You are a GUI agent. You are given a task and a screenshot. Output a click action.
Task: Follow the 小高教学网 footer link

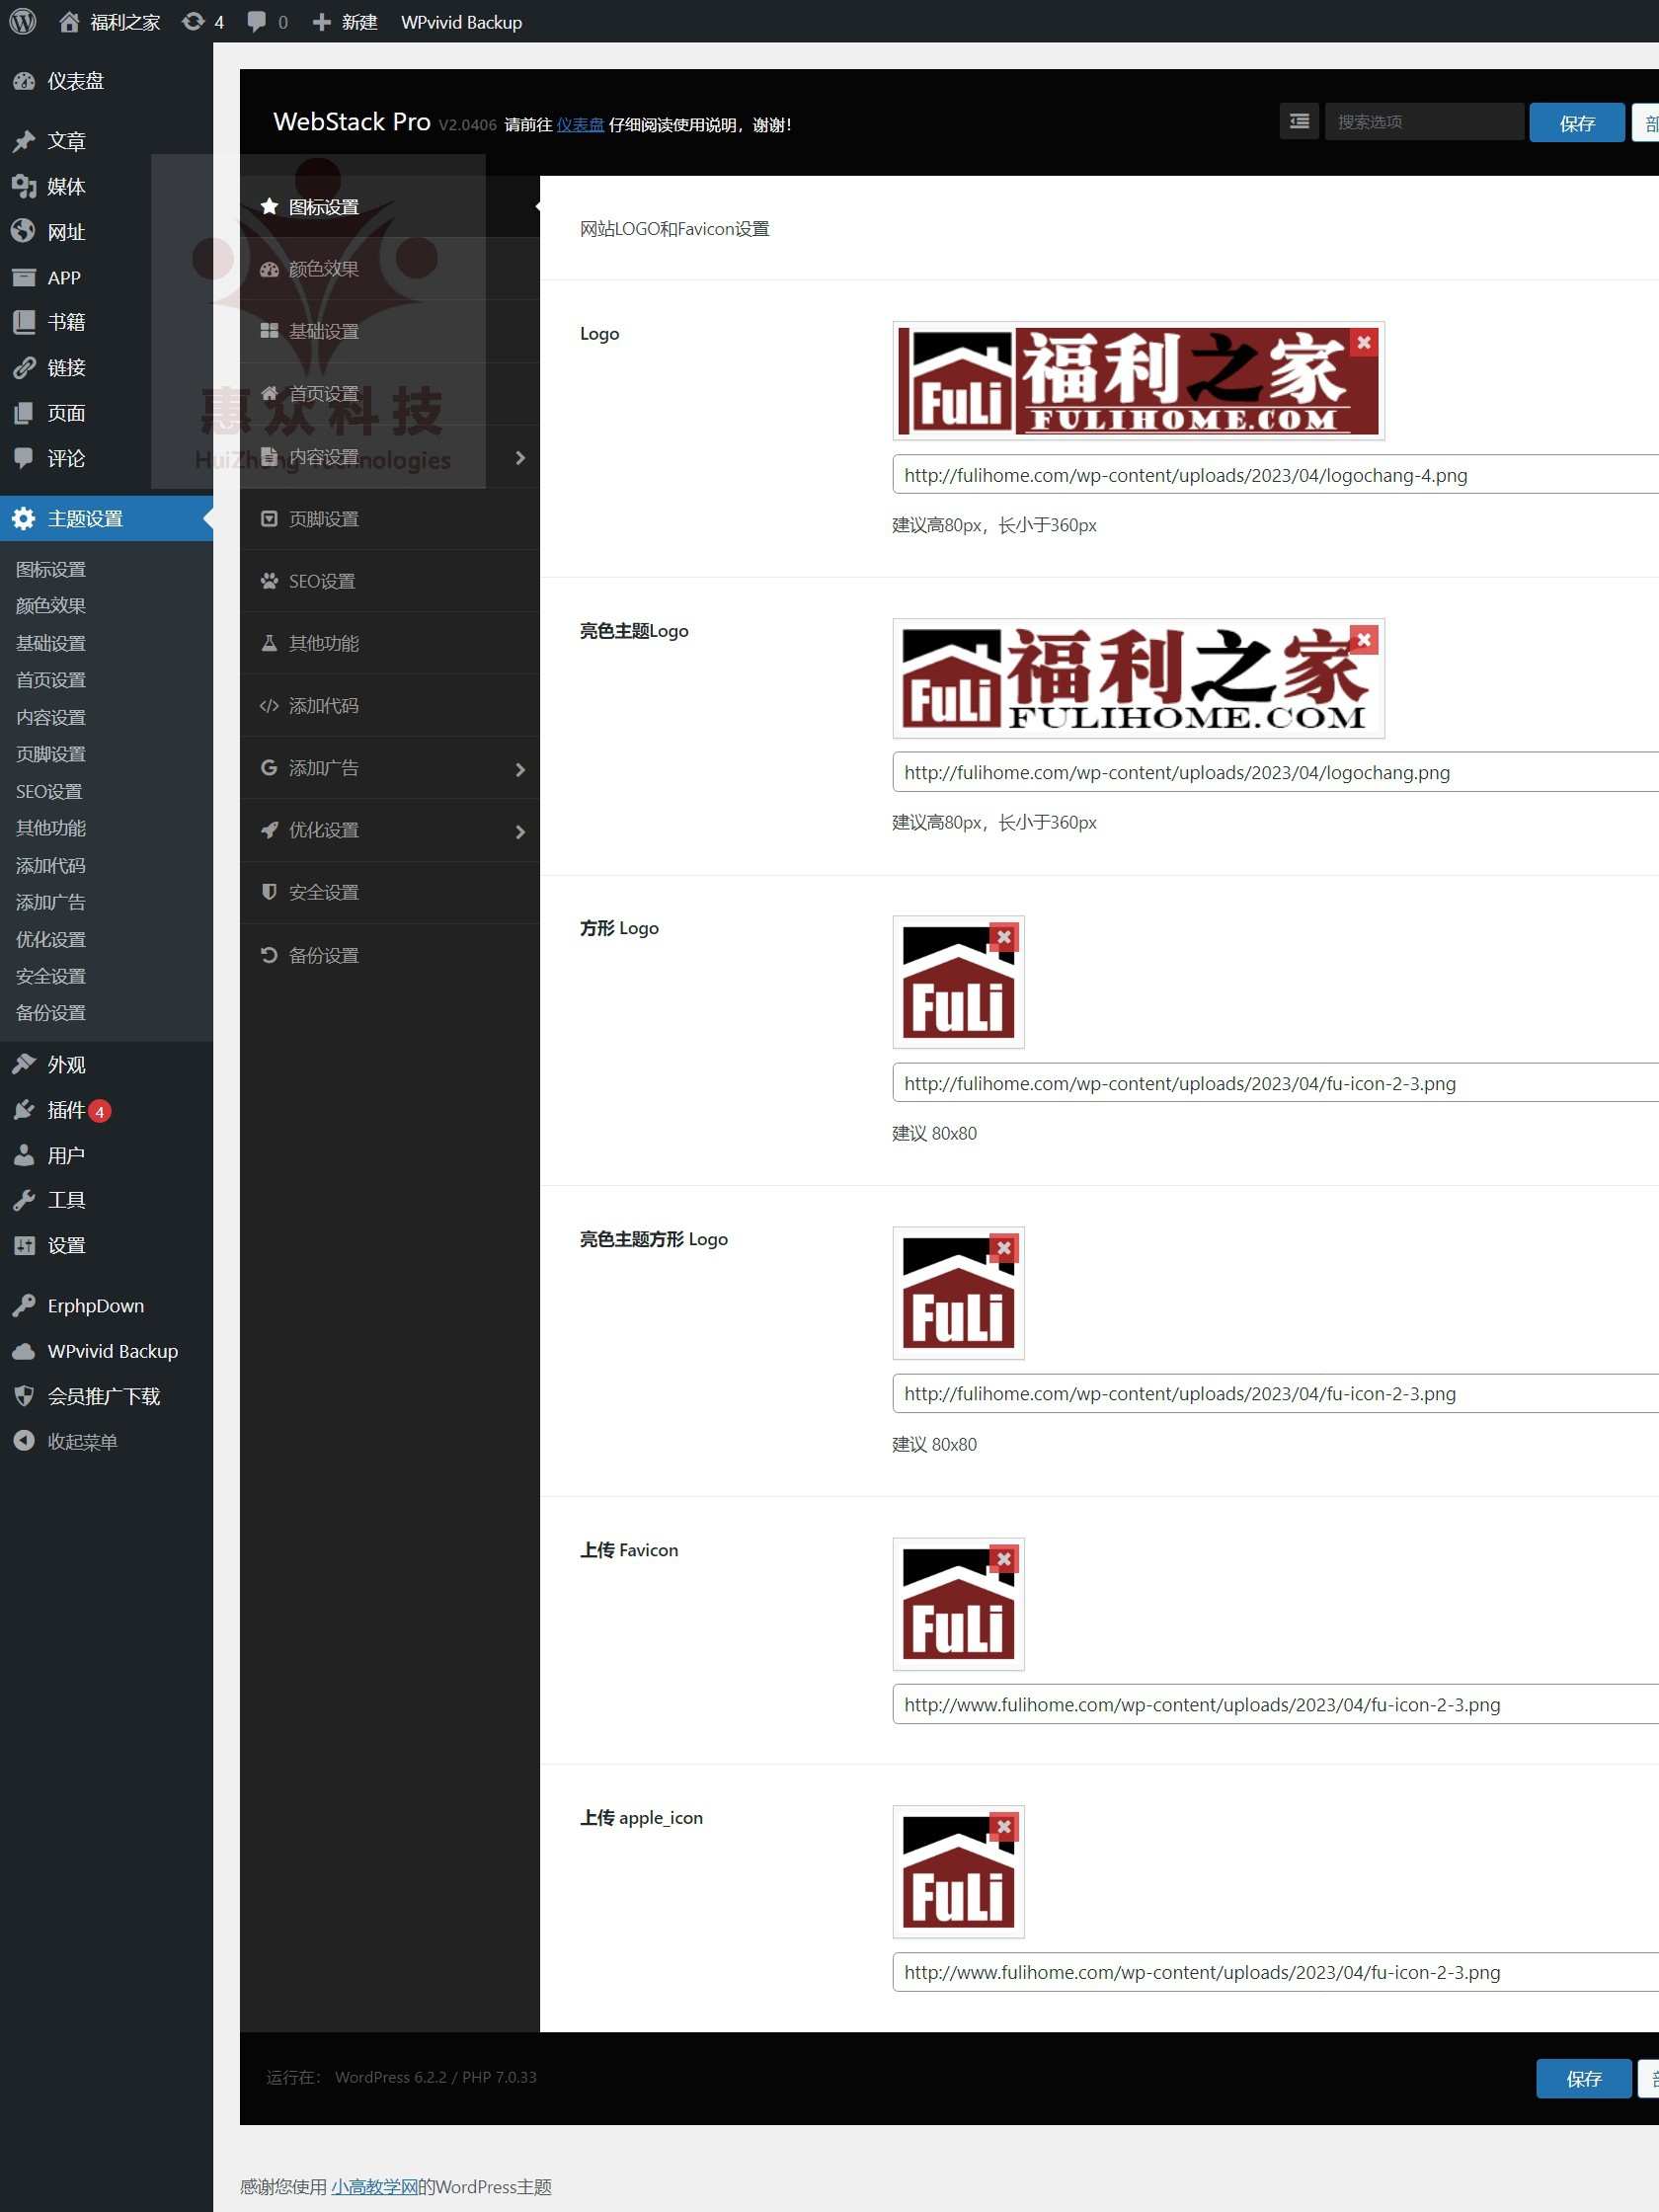tap(374, 2187)
